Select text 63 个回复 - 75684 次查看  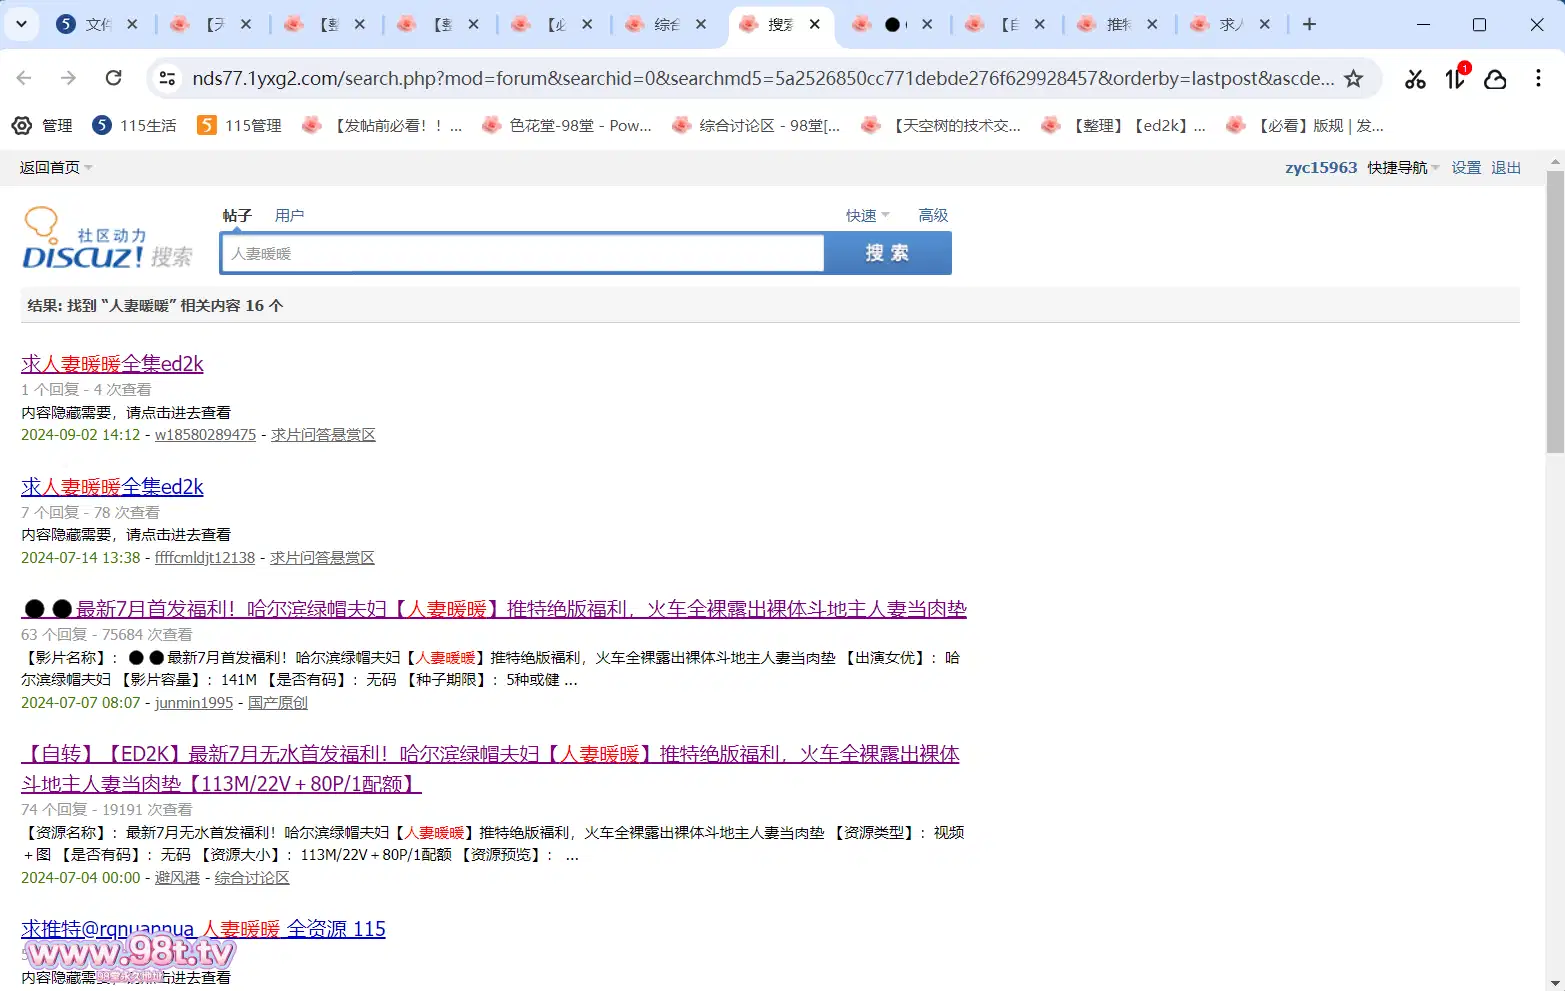click(x=107, y=635)
